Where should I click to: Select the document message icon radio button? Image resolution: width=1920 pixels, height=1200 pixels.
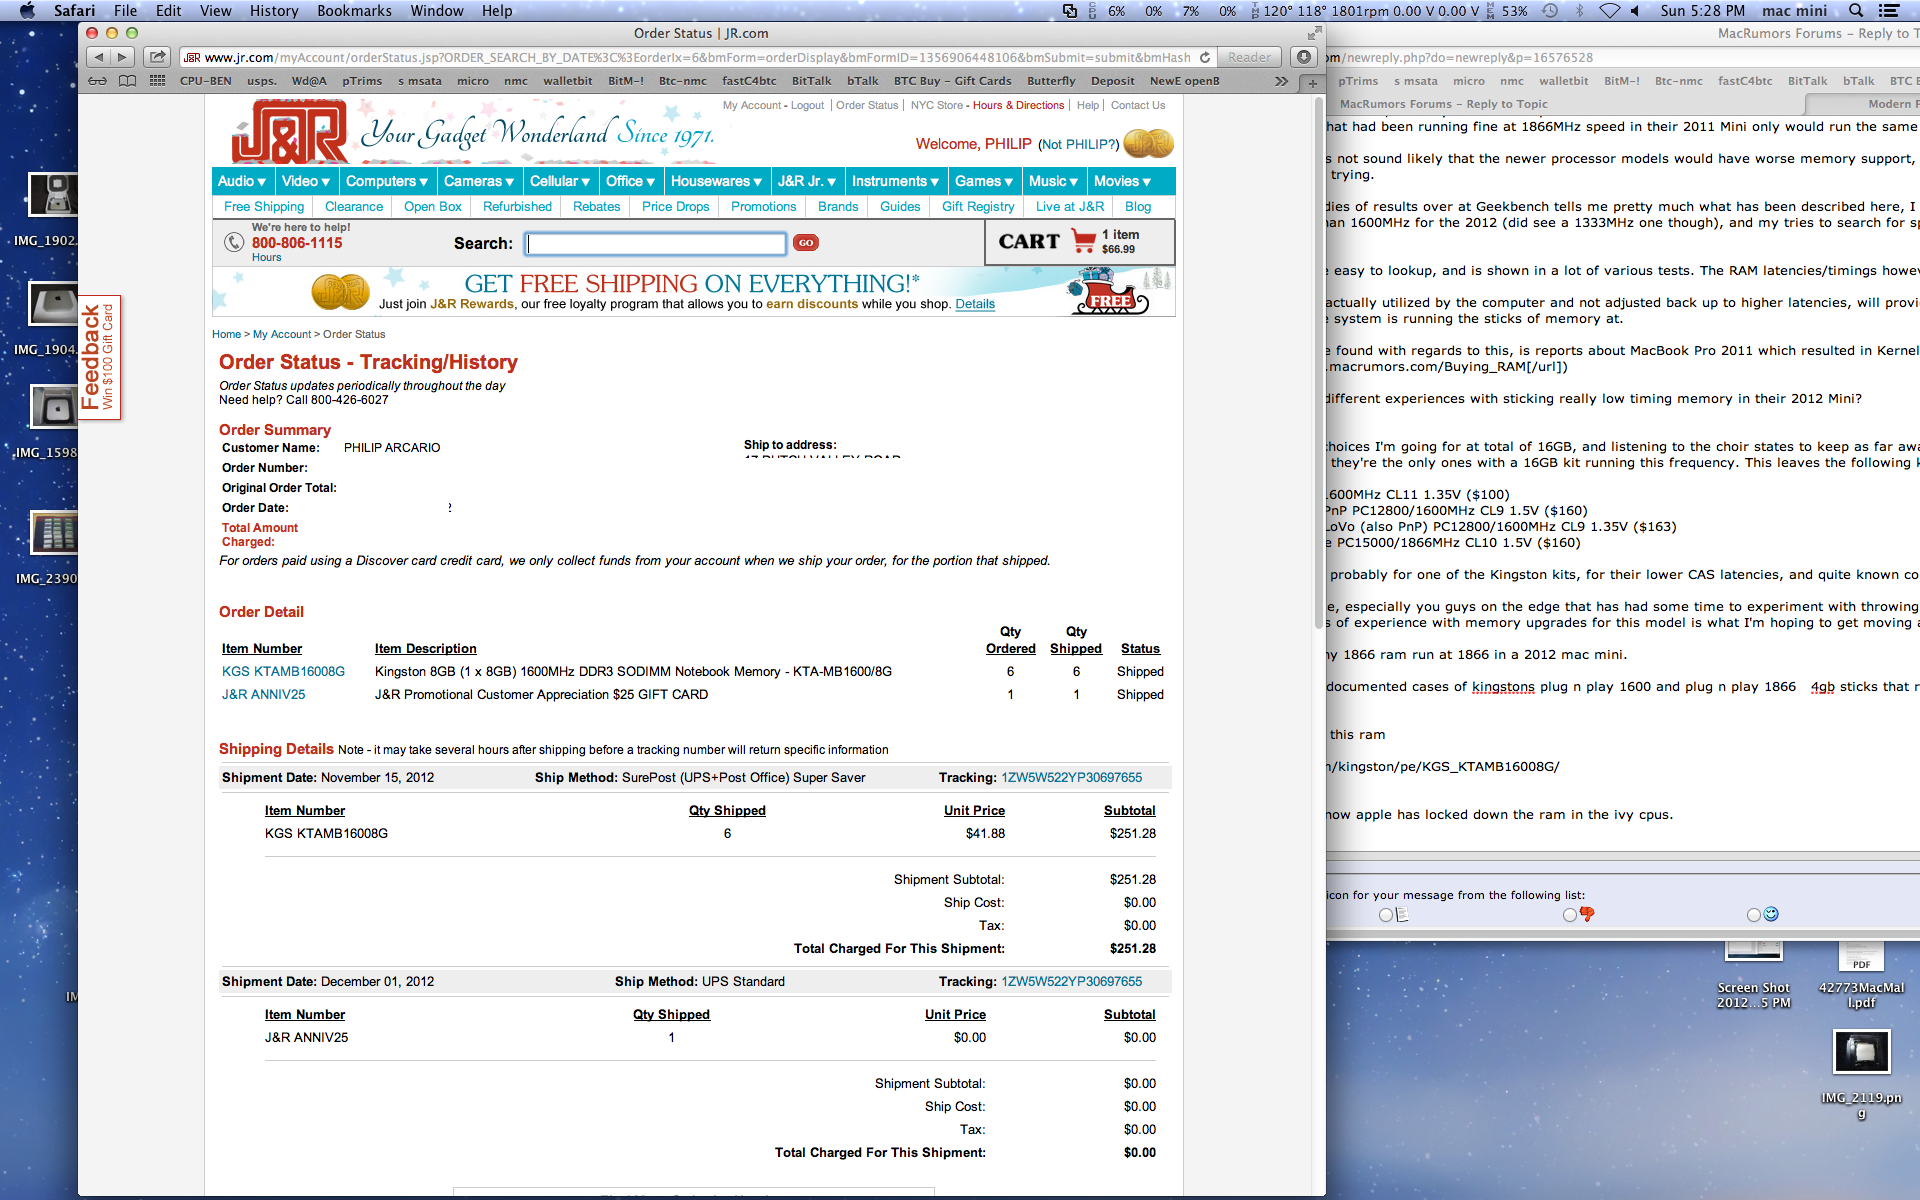click(1385, 915)
